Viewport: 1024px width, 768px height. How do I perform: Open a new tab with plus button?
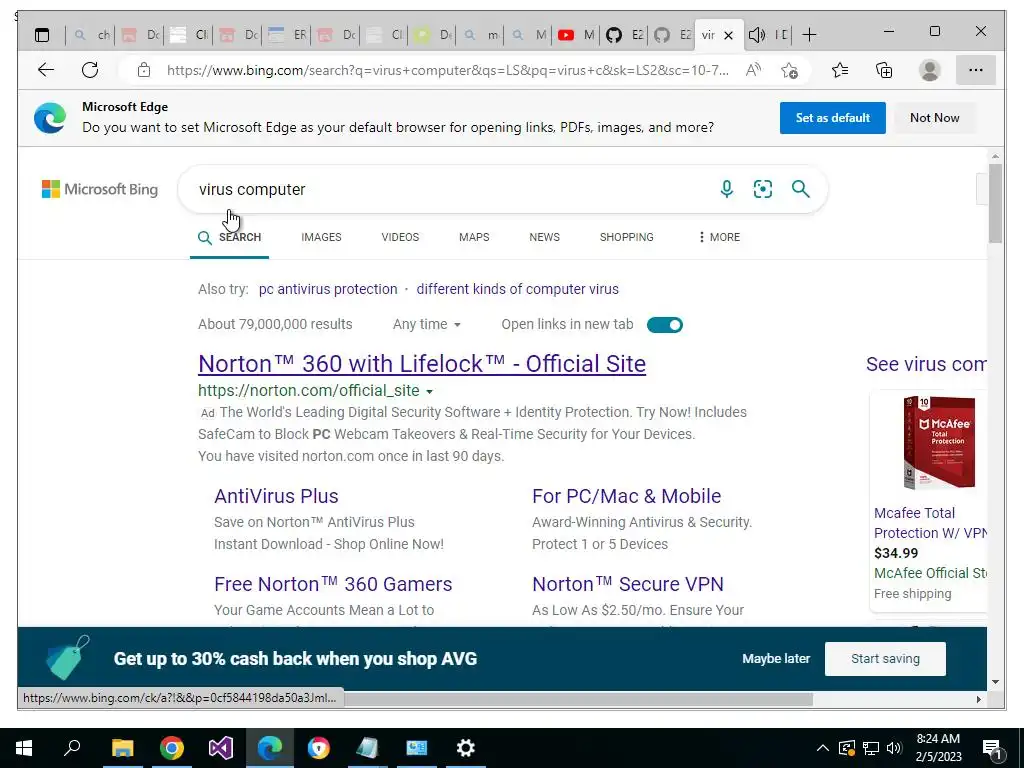point(809,35)
